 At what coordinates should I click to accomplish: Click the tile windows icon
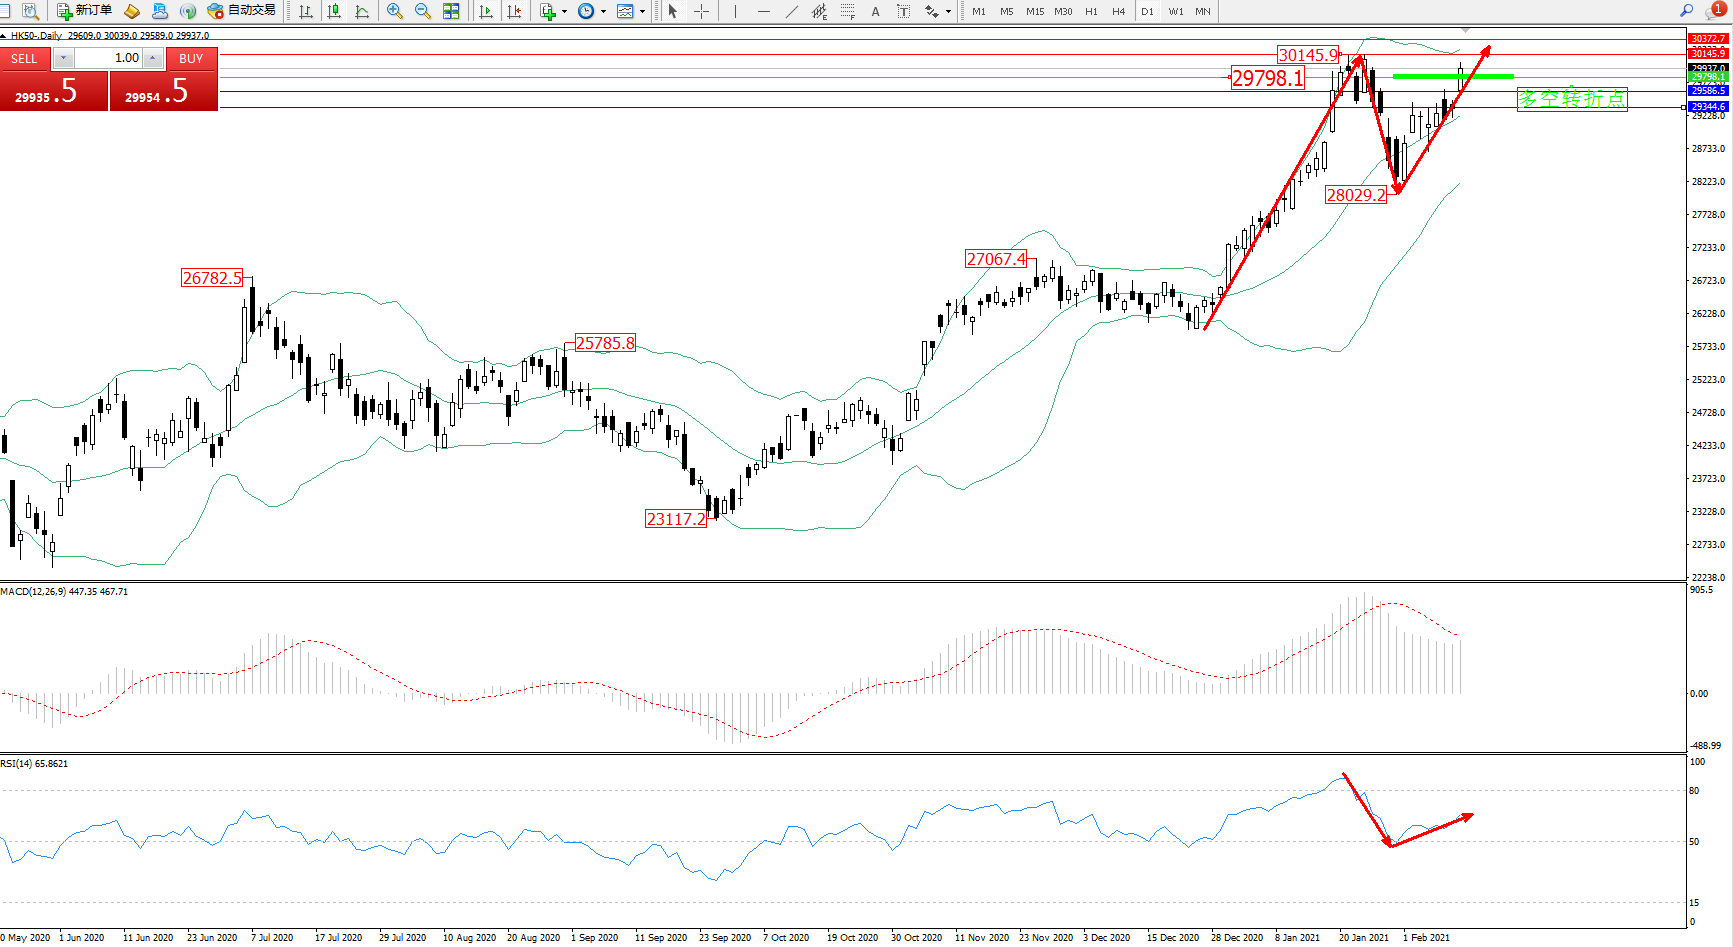point(451,11)
